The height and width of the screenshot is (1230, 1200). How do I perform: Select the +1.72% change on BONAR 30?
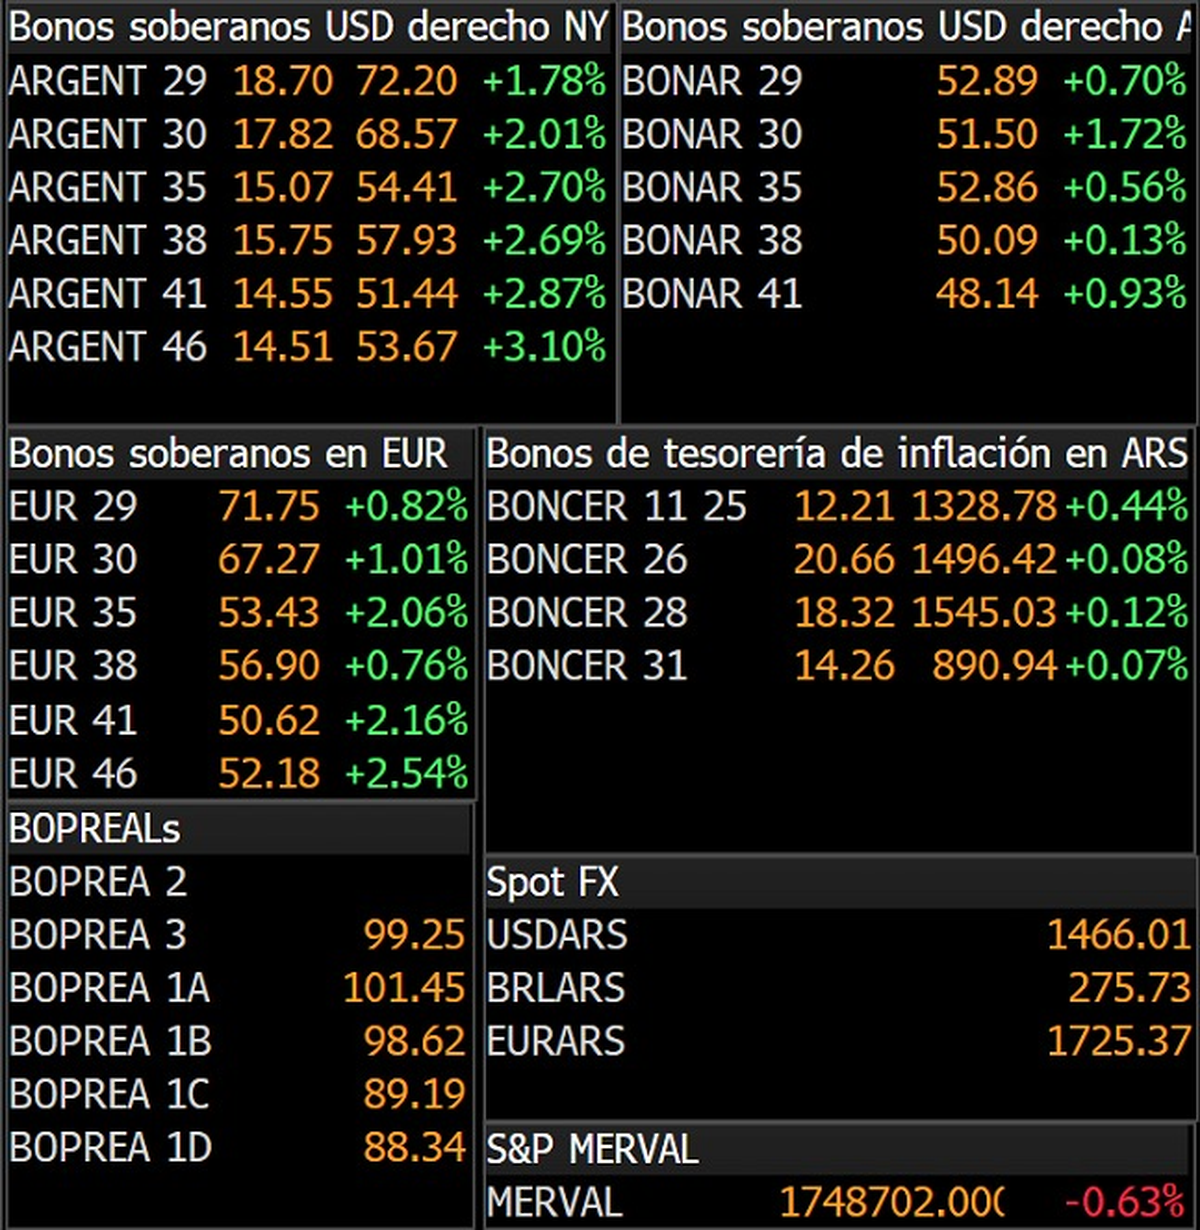point(1125,134)
